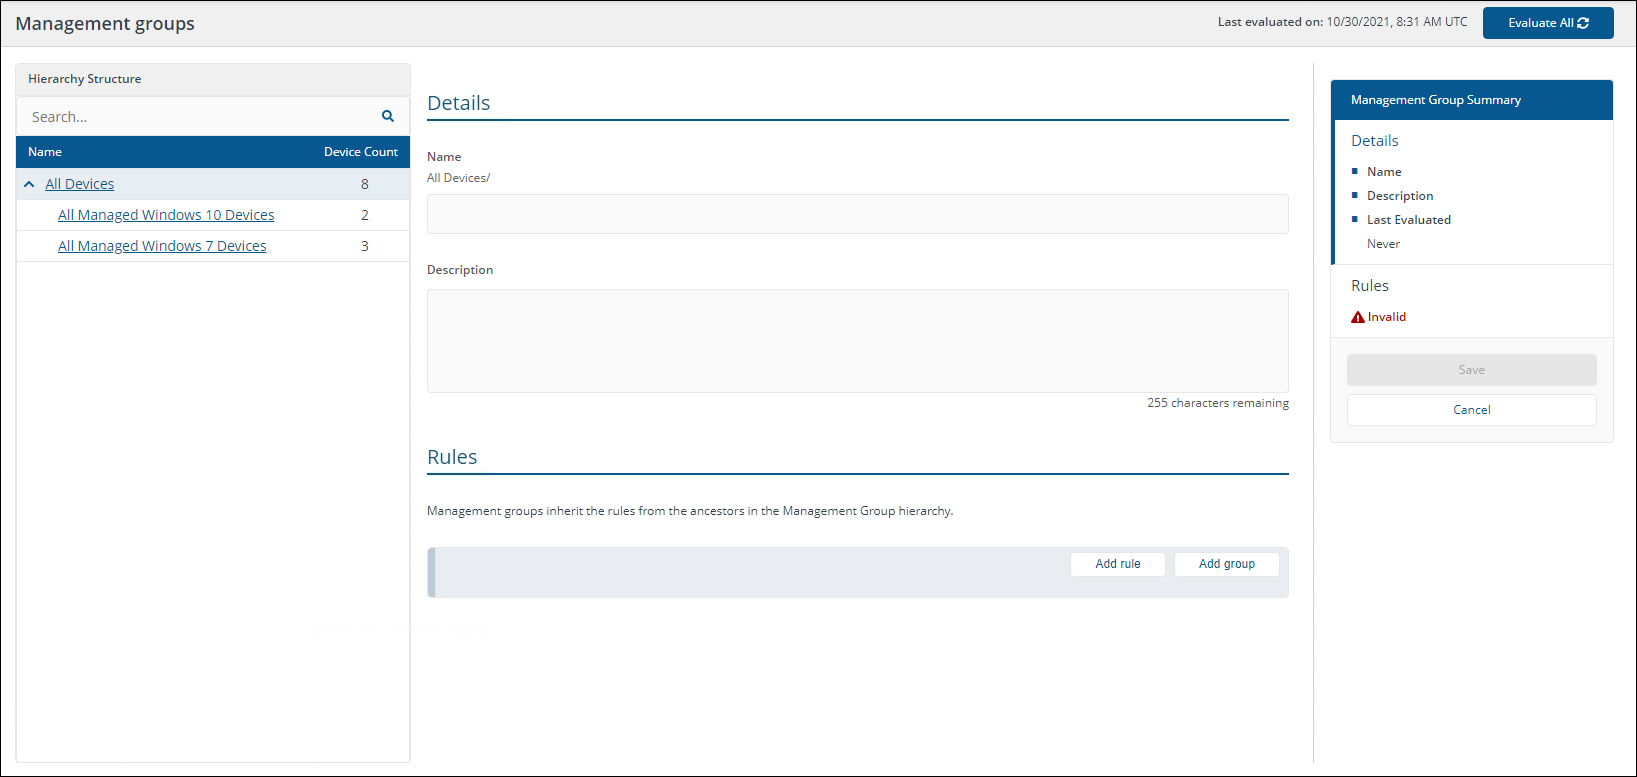Click the Evaluate All button

pos(1547,23)
